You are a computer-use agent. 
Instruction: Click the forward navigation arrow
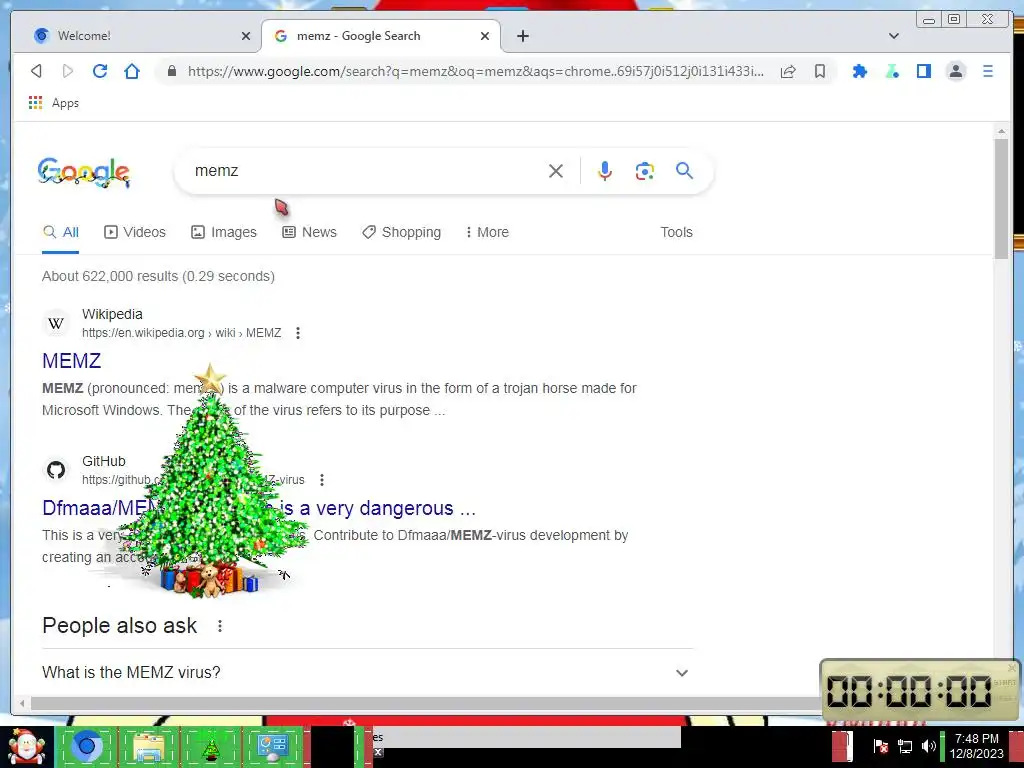67,71
